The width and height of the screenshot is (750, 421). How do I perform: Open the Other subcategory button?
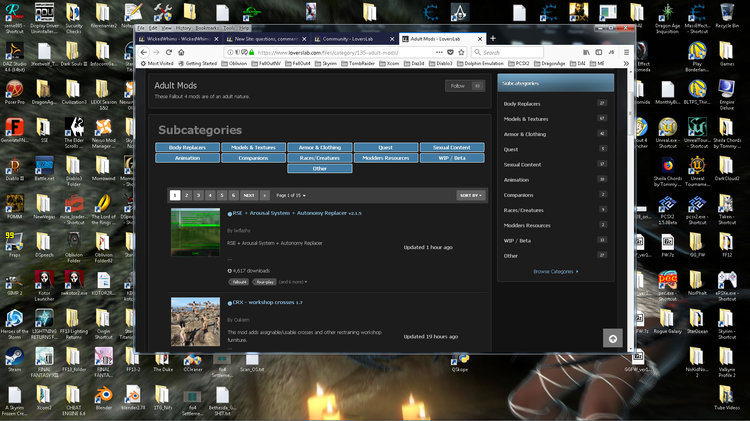pyautogui.click(x=320, y=168)
